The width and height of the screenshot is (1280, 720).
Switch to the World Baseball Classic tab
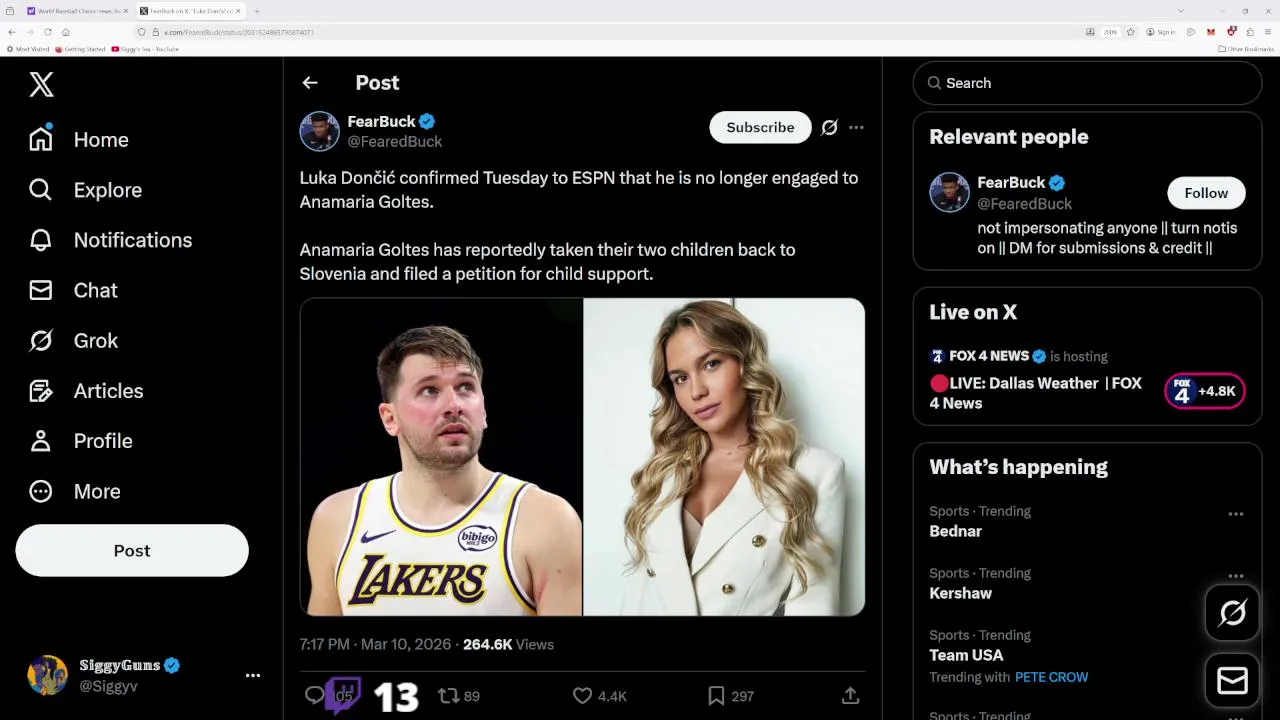(x=78, y=11)
